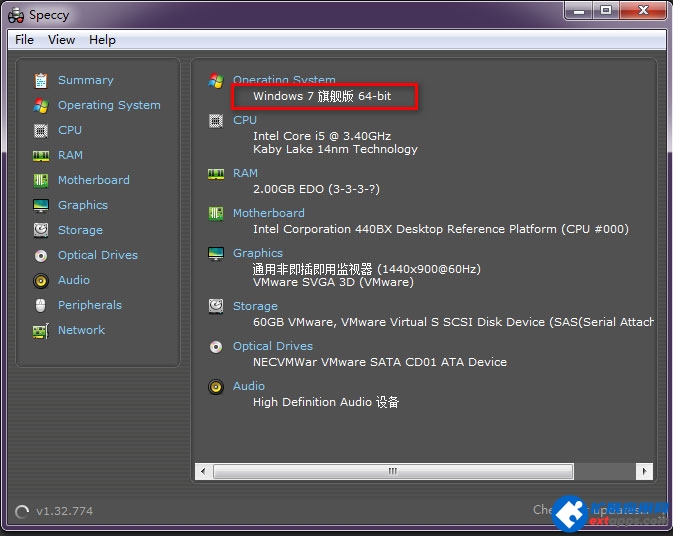The width and height of the screenshot is (673, 536).
Task: Click the RAM stick icon in sidebar
Action: (x=41, y=155)
